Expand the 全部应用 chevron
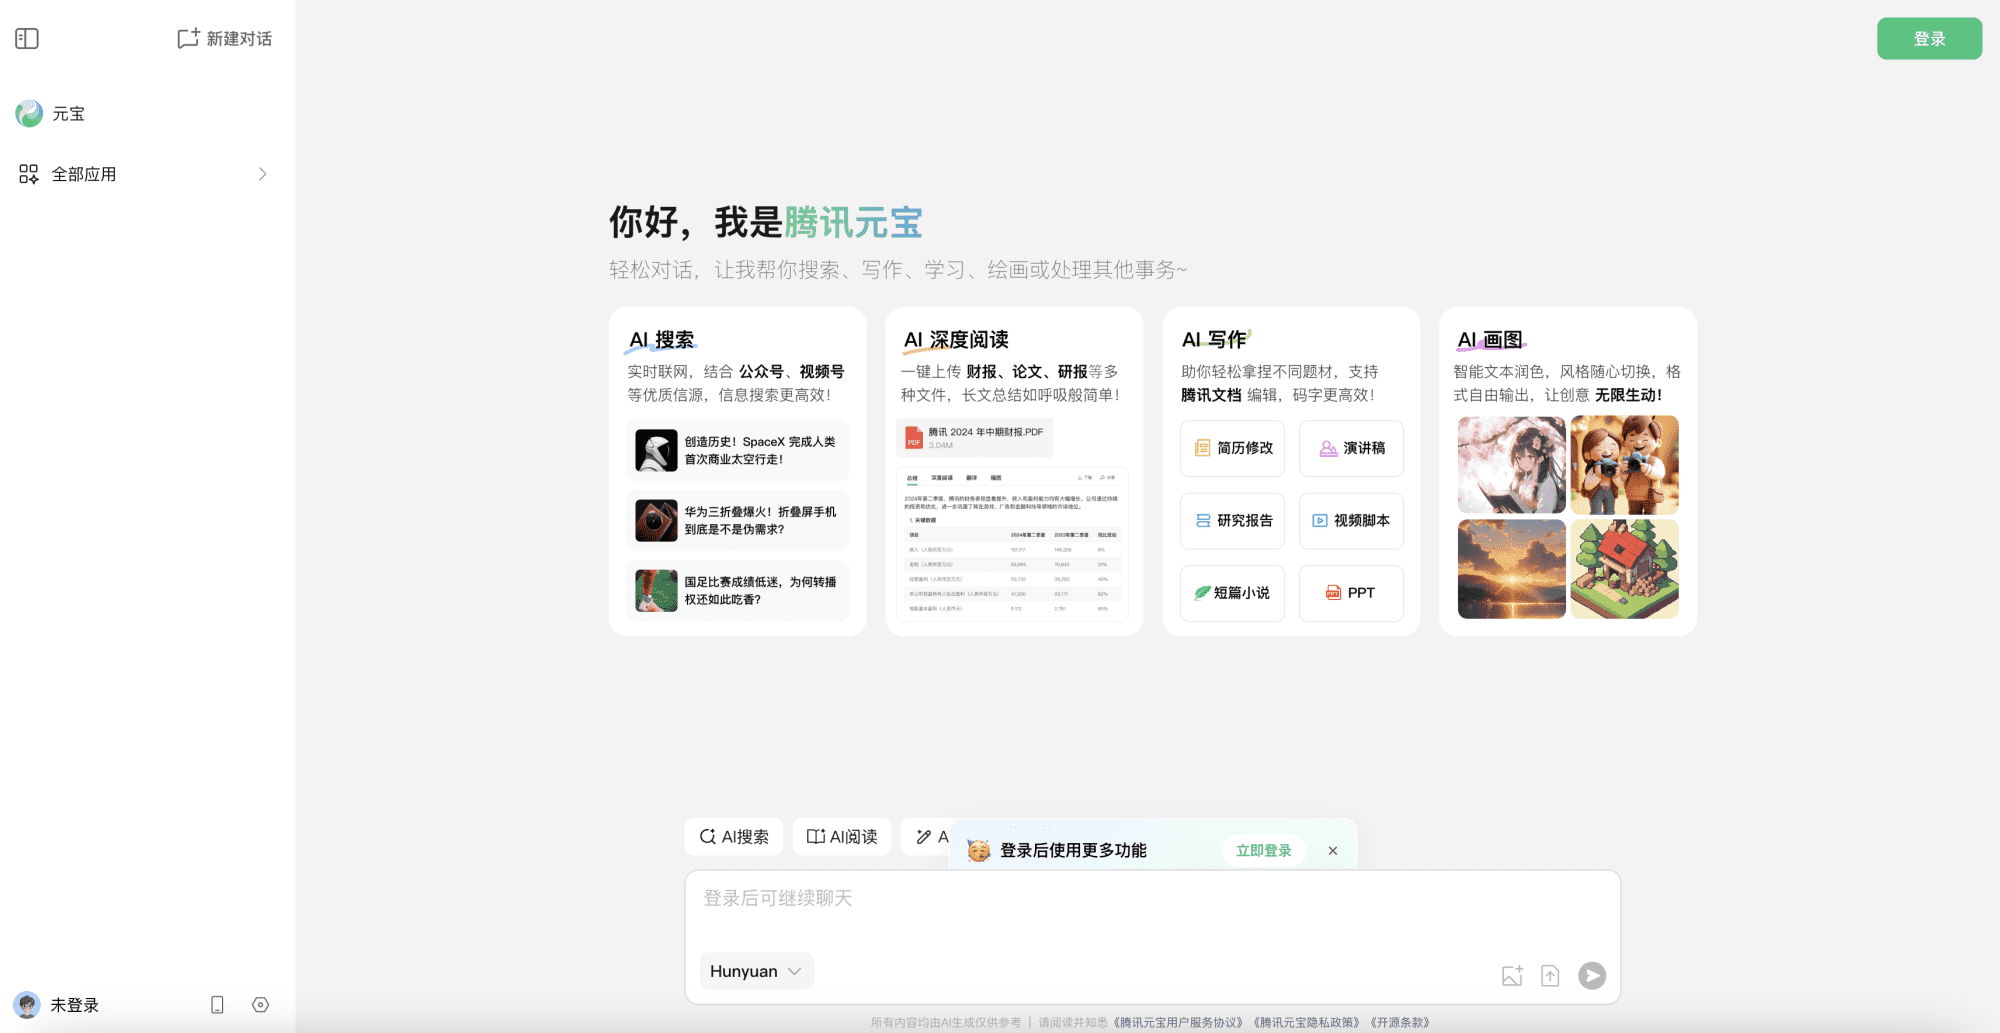 pos(263,174)
